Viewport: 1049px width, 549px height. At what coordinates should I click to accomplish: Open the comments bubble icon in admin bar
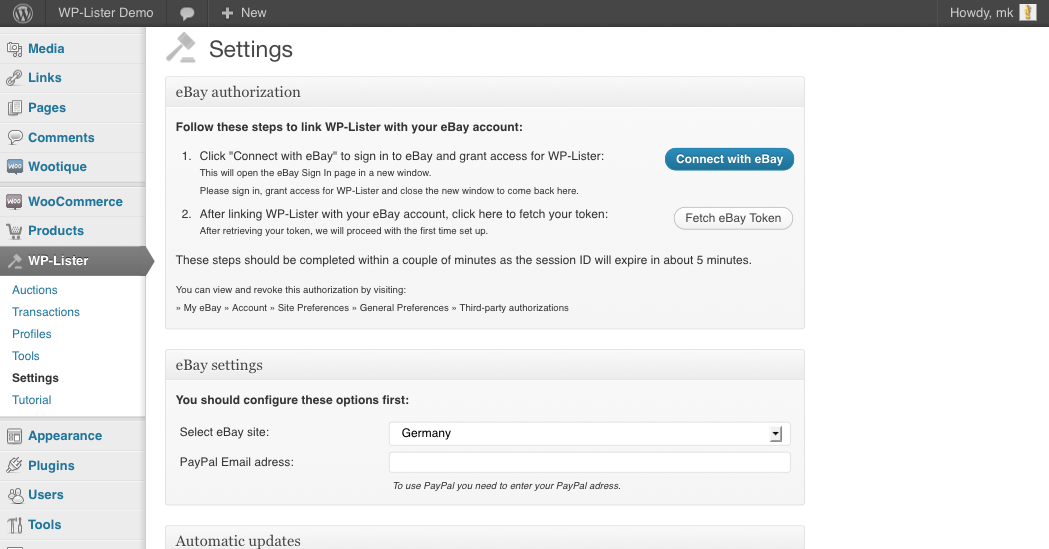[x=187, y=13]
